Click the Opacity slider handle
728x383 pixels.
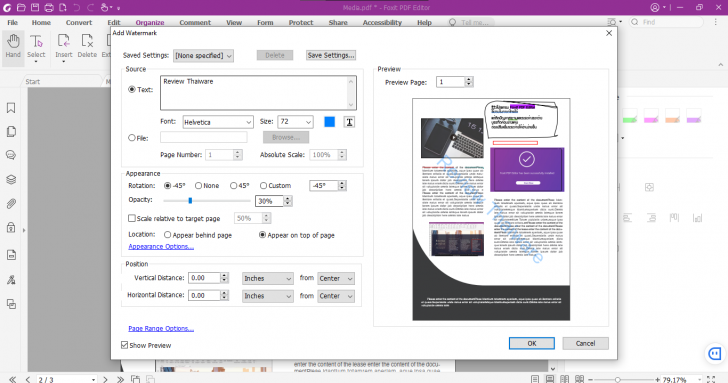(190, 201)
